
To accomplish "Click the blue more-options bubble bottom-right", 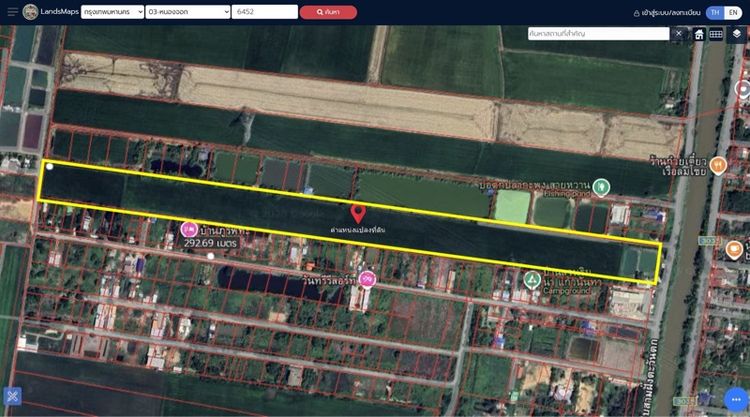I will tap(735, 396).
